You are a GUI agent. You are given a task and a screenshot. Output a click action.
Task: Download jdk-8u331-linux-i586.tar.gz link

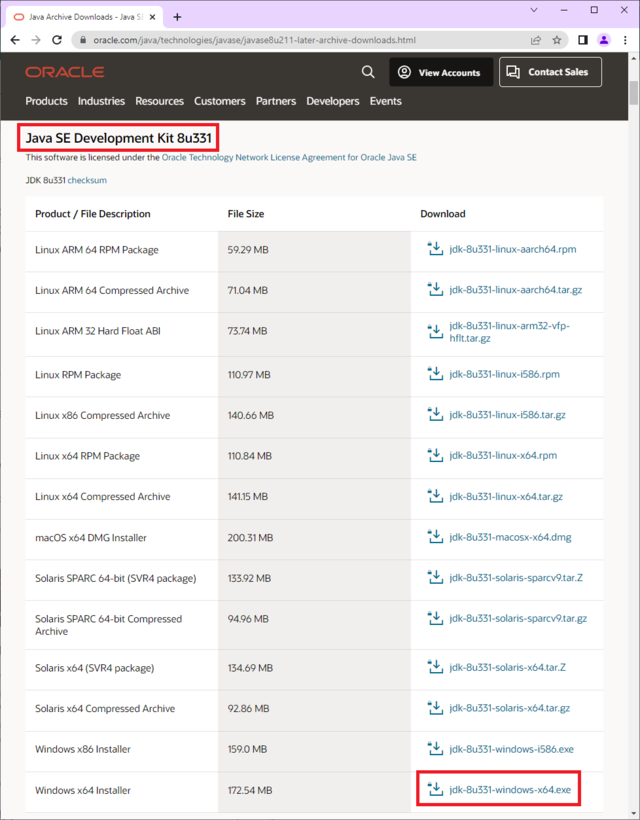pyautogui.click(x=507, y=415)
